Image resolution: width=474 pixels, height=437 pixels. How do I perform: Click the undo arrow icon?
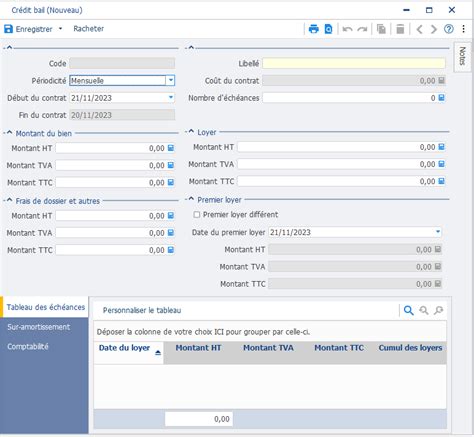point(347,29)
